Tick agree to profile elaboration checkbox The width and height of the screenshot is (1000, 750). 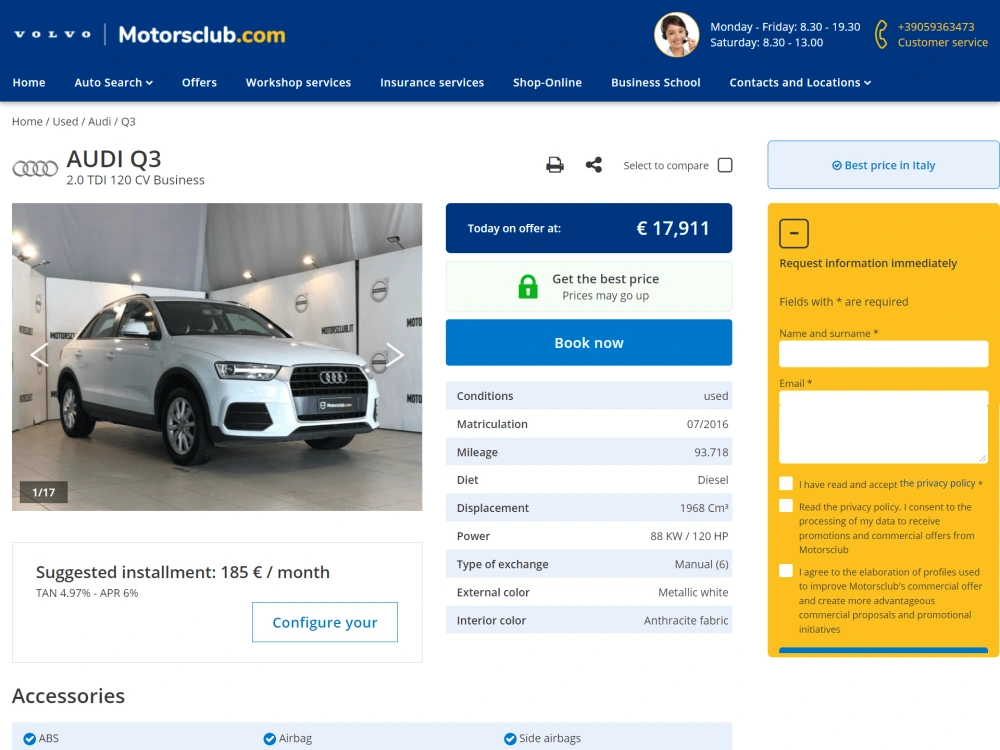point(786,571)
